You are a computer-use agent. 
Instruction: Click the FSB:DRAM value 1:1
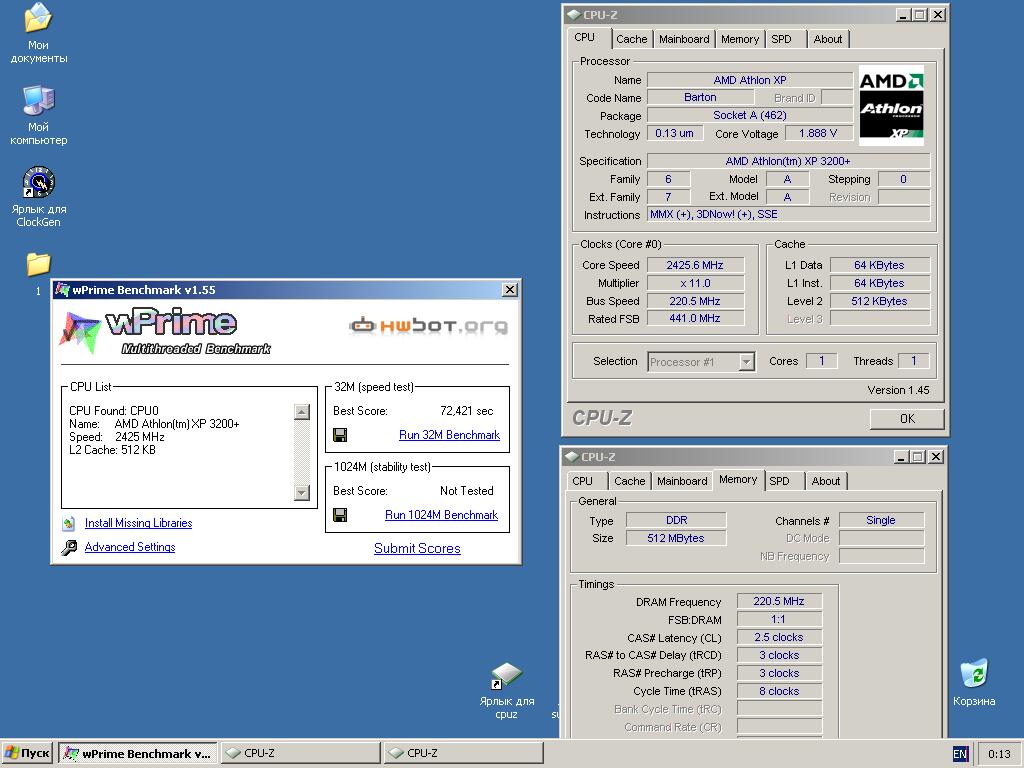coord(778,619)
